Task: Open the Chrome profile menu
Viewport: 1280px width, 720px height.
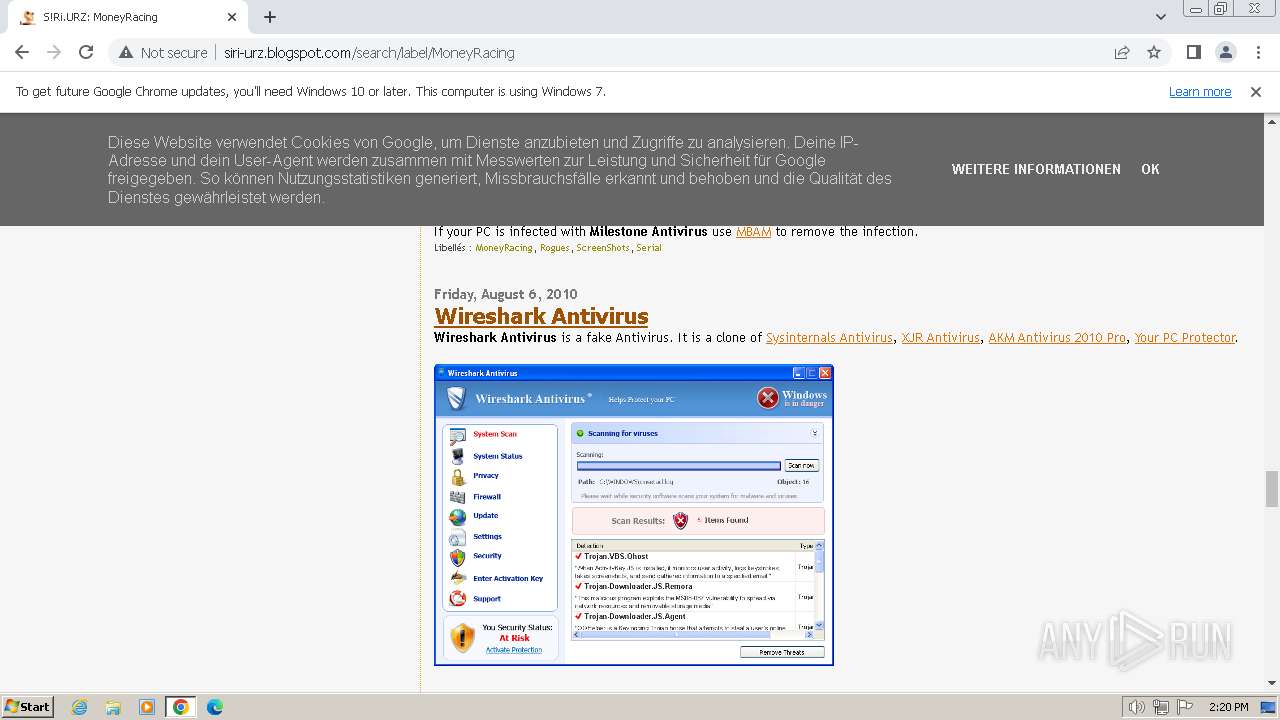Action: coord(1226,52)
